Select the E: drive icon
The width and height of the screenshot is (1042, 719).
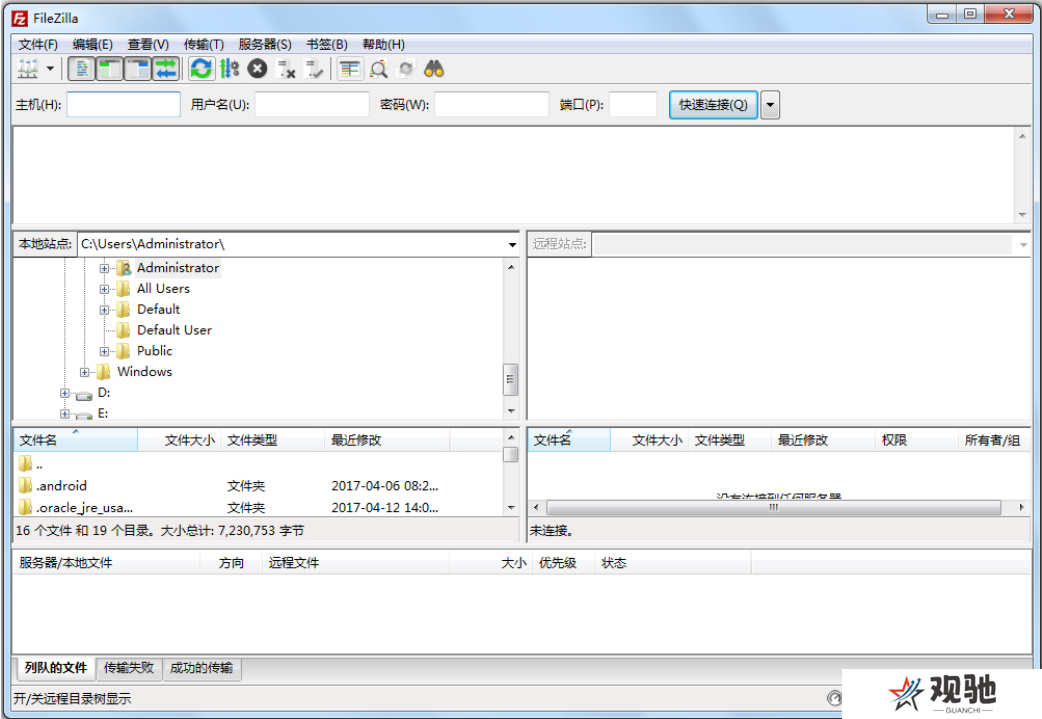pos(84,415)
